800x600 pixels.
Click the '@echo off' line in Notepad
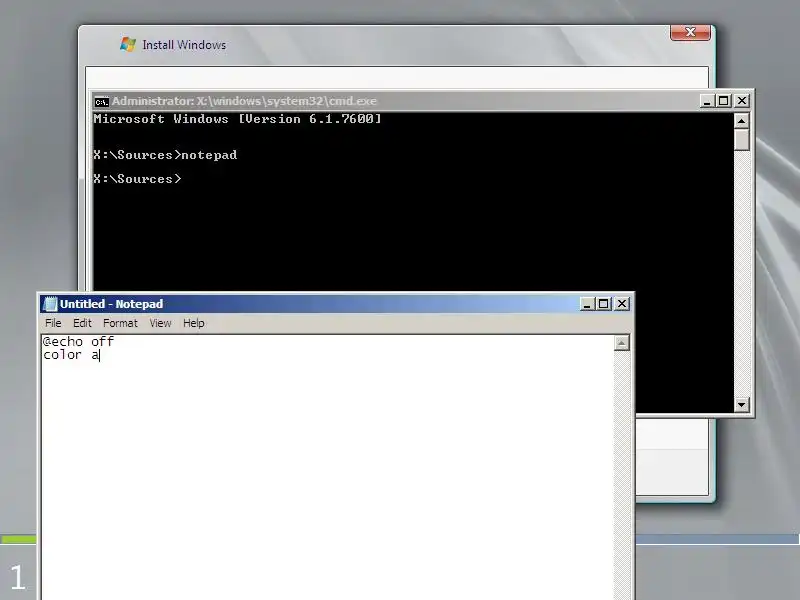point(79,341)
